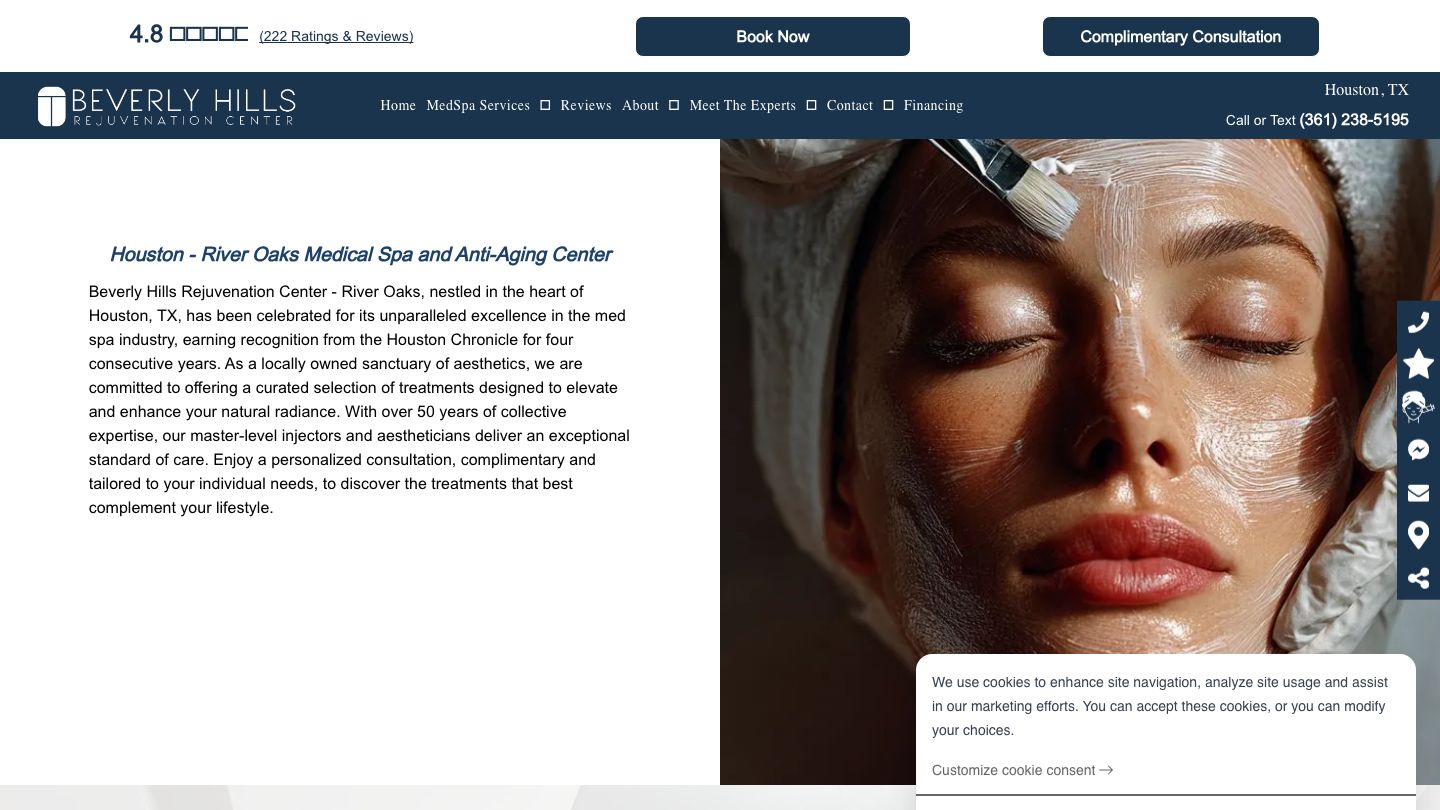Click the email envelope sidebar icon

coord(1418,492)
